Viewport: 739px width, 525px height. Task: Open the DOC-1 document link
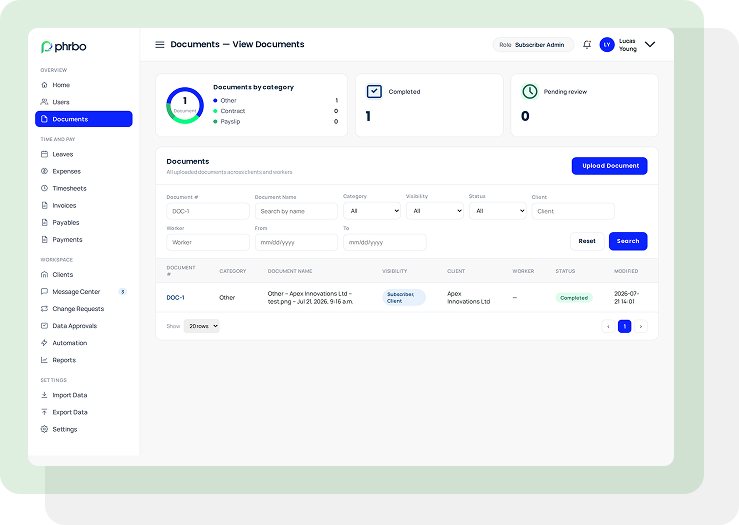175,297
